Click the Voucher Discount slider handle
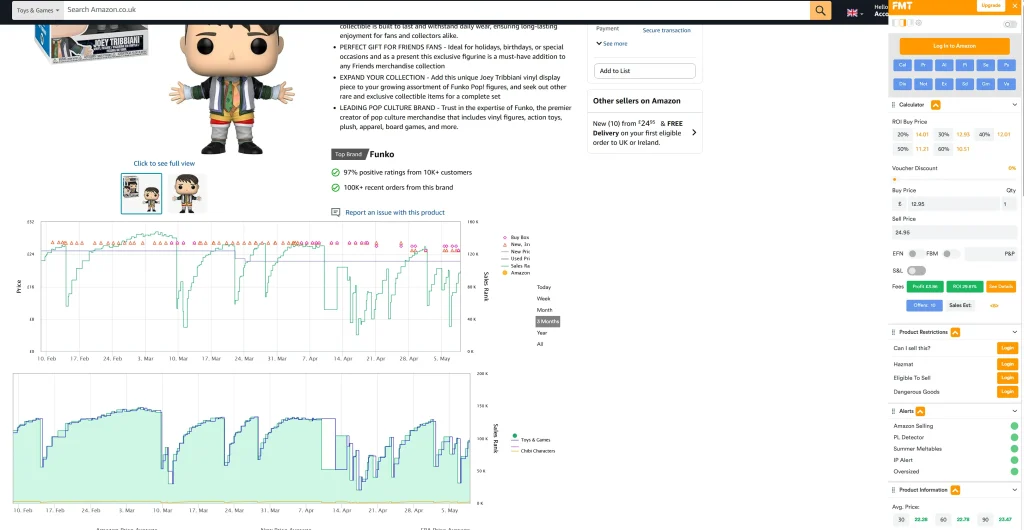 [x=894, y=179]
